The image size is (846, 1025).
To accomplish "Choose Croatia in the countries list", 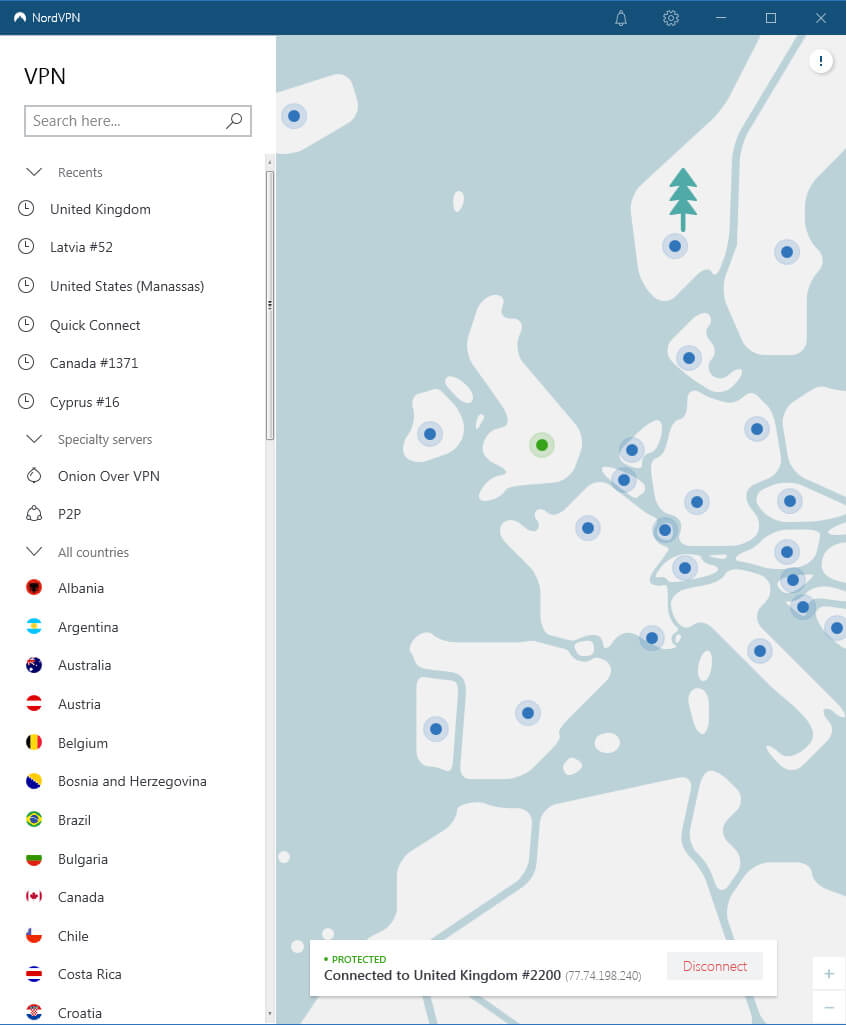I will pos(80,1013).
